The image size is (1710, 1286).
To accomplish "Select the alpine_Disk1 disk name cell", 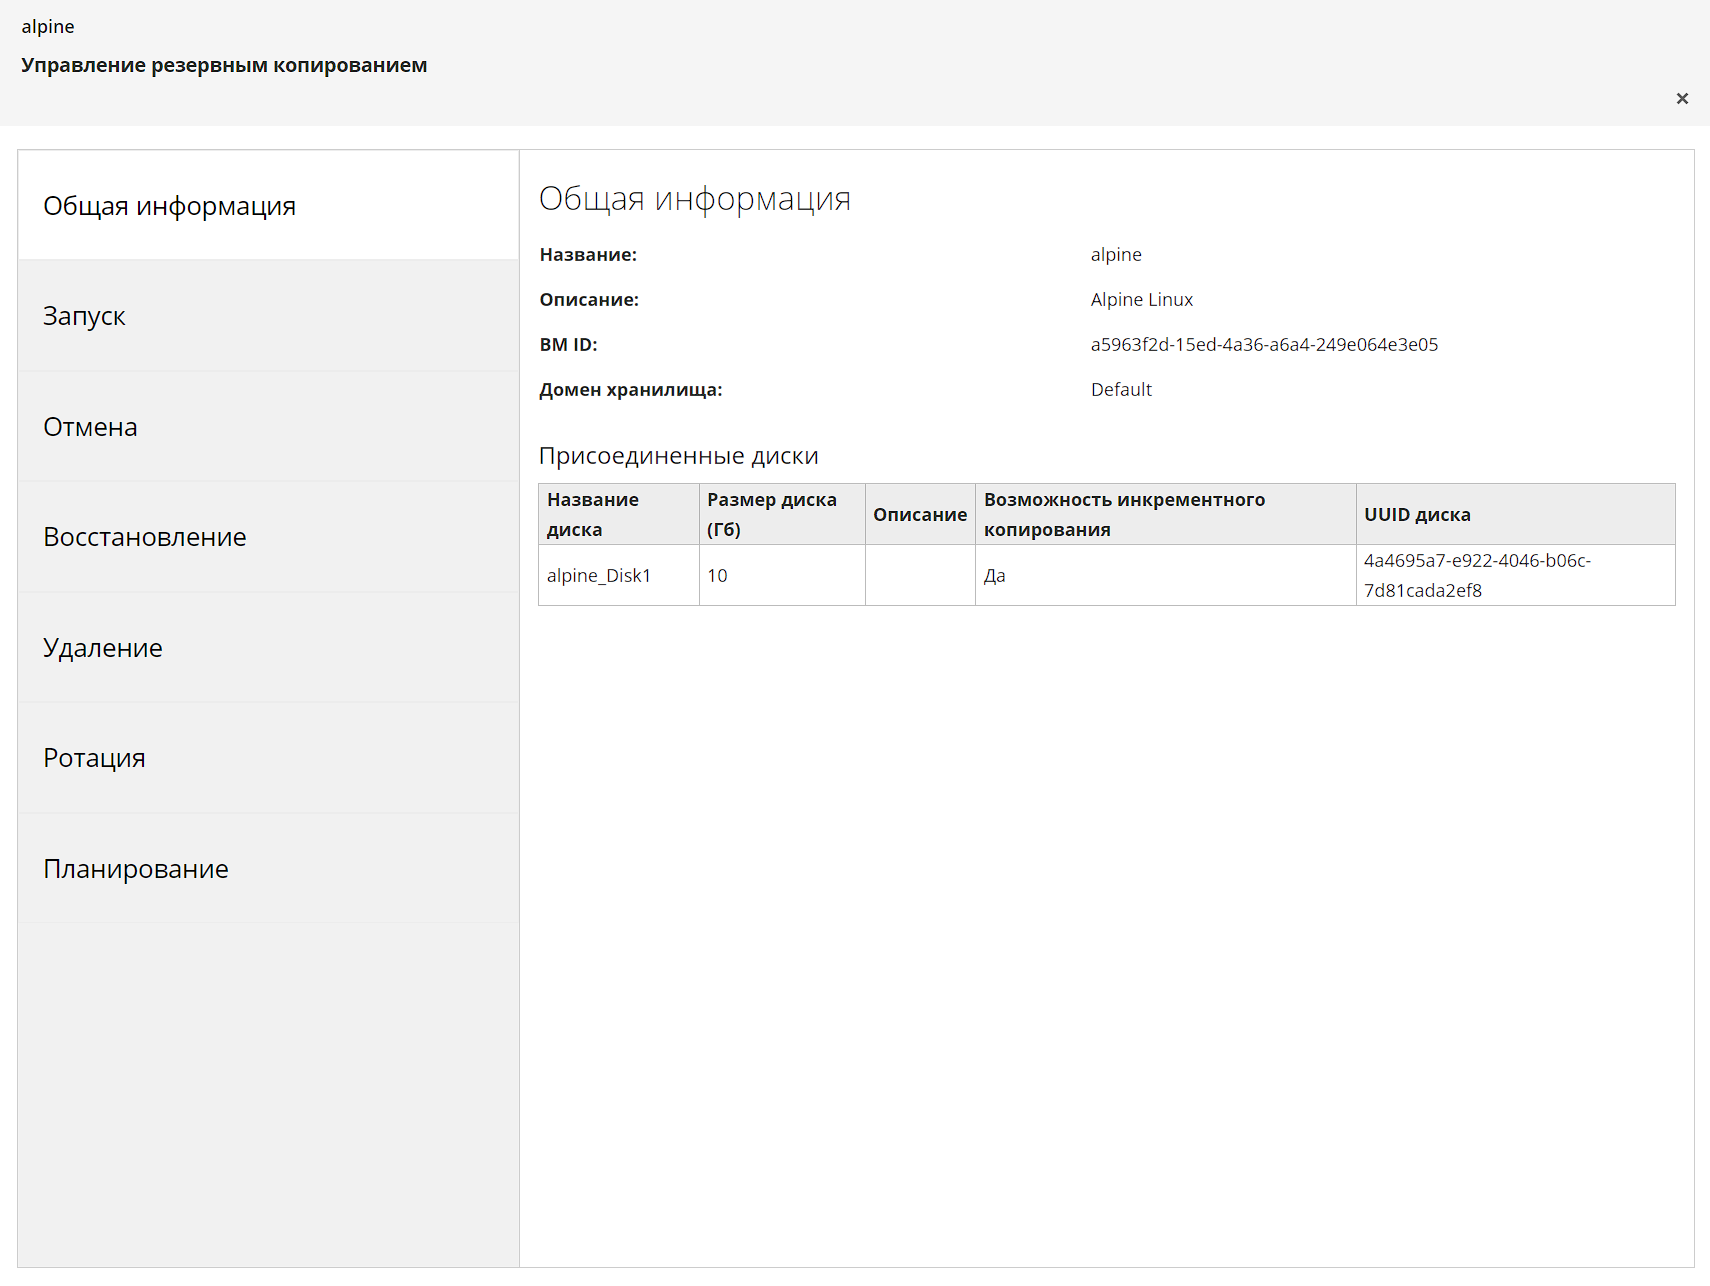I will [x=599, y=576].
